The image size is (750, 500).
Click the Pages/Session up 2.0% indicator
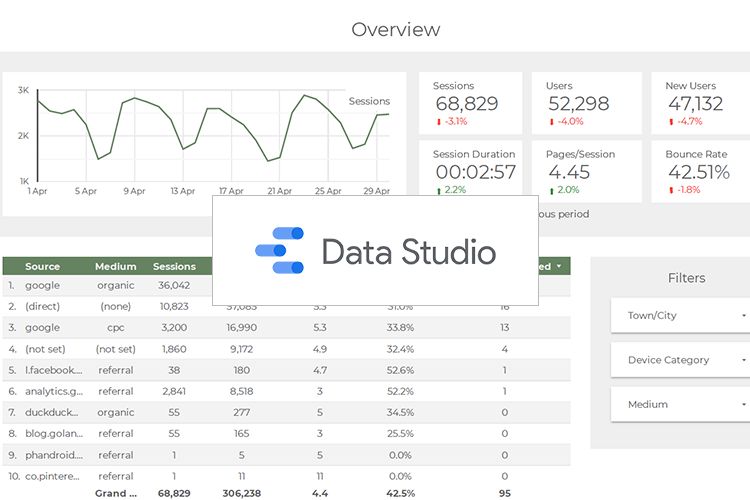coord(564,190)
